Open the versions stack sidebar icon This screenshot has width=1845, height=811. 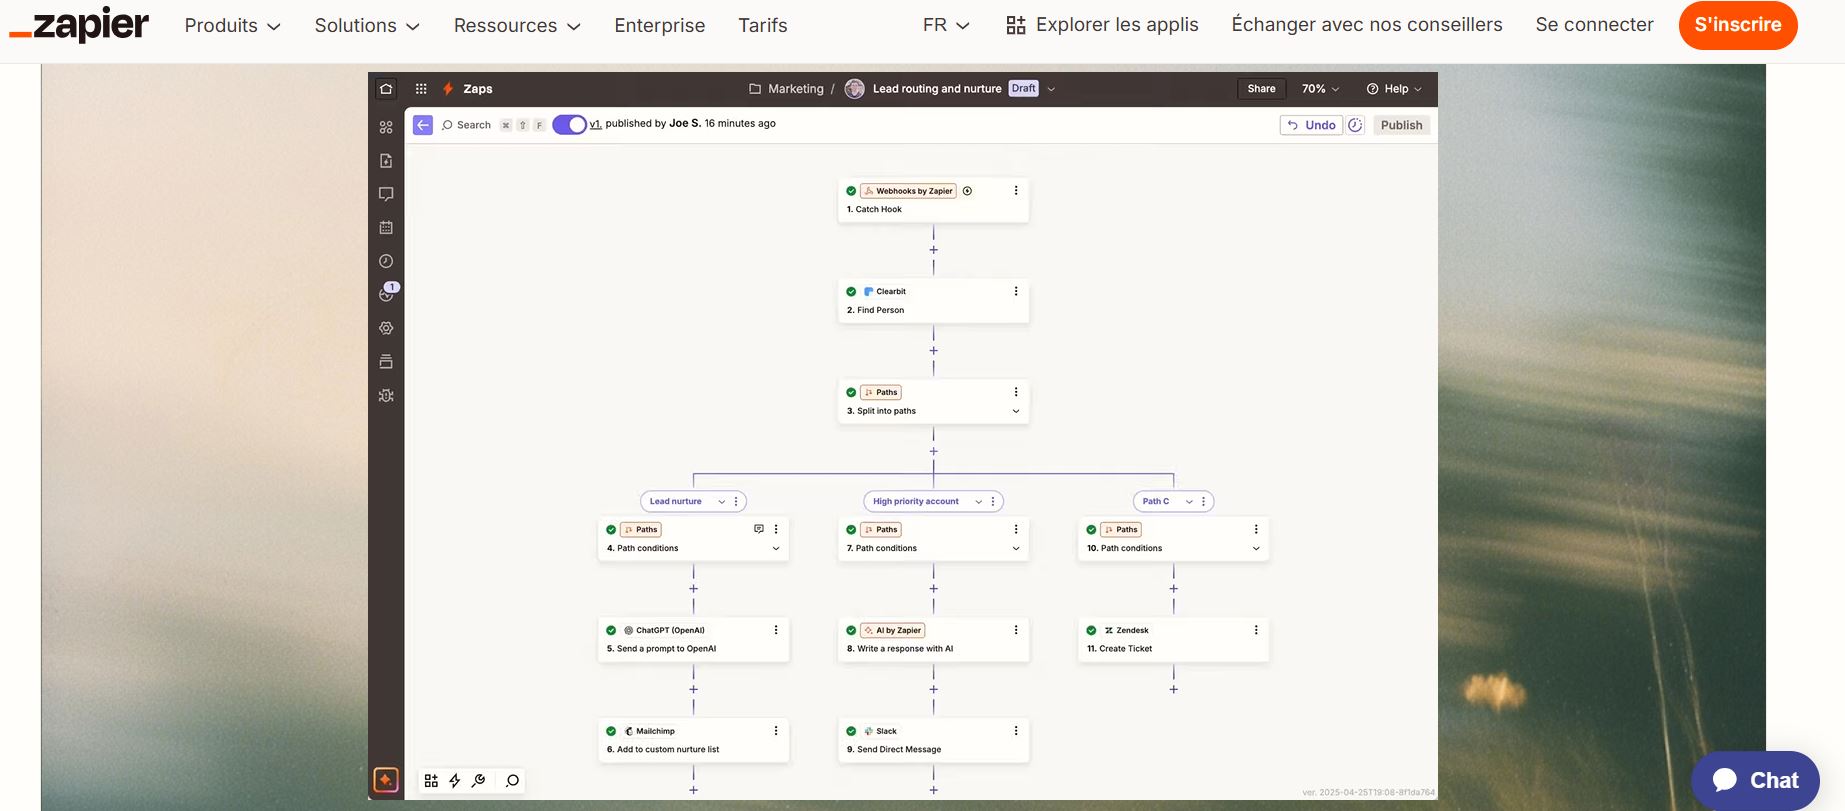(386, 362)
